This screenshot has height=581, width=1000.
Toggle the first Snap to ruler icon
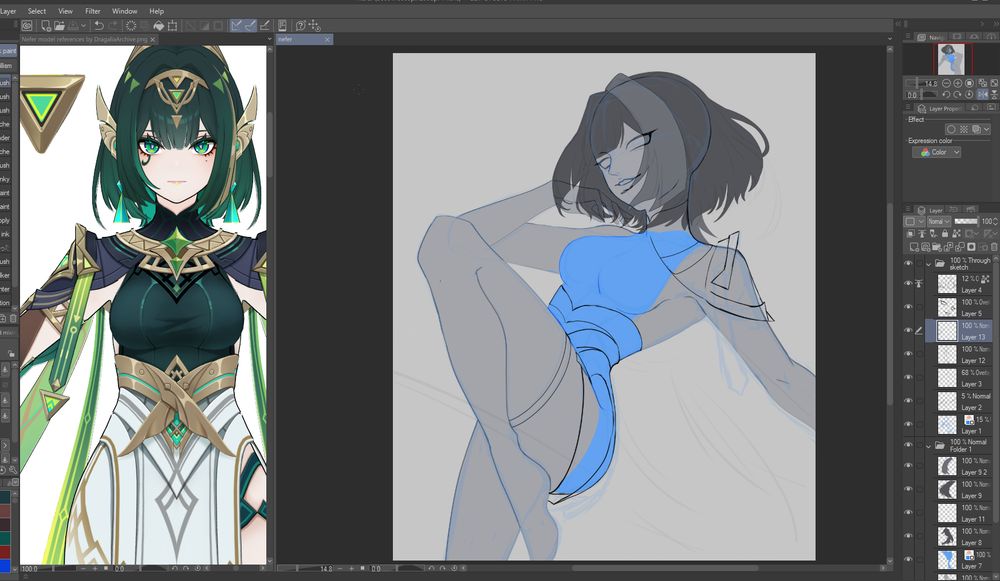(x=237, y=26)
